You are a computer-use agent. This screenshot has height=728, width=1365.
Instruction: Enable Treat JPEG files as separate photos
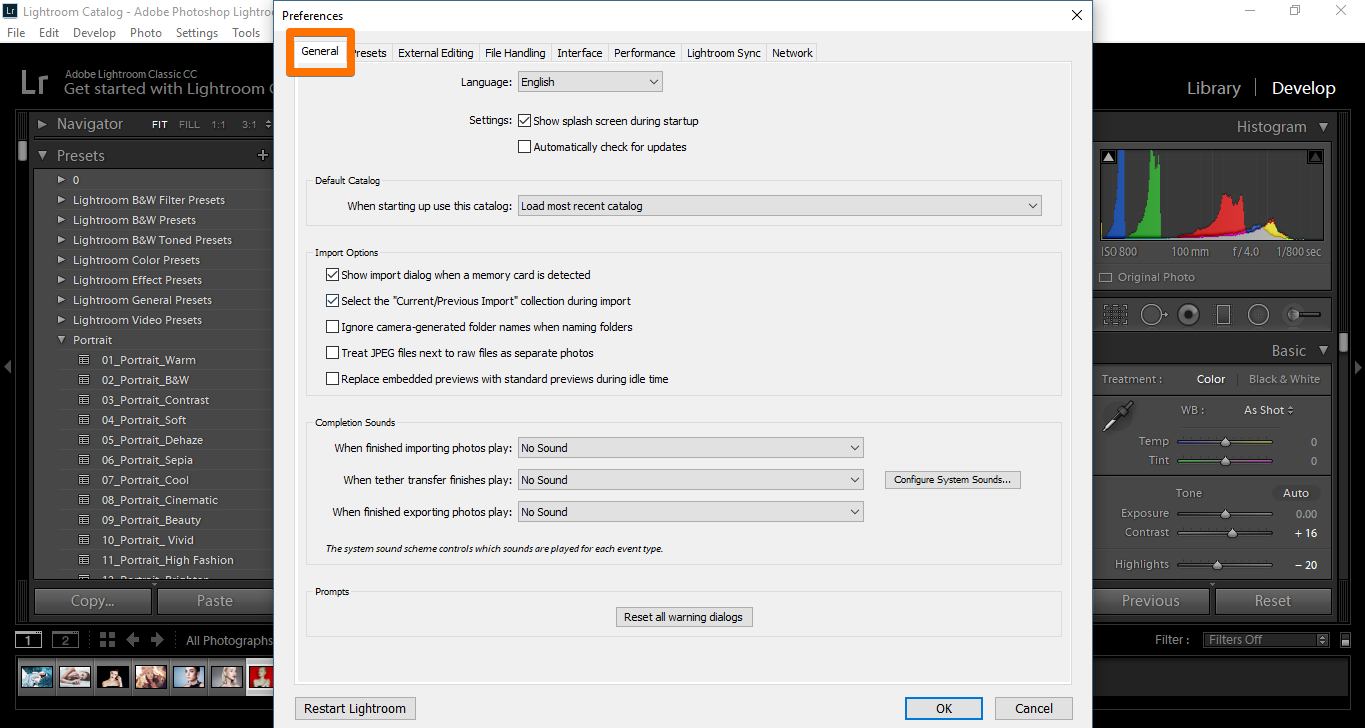(332, 353)
